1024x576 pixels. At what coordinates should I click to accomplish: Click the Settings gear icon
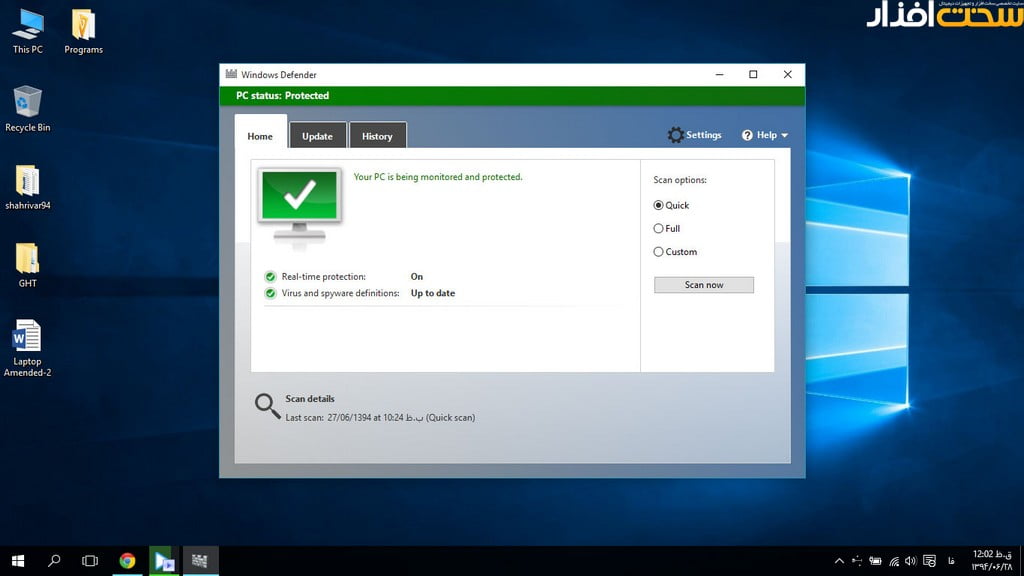(677, 135)
